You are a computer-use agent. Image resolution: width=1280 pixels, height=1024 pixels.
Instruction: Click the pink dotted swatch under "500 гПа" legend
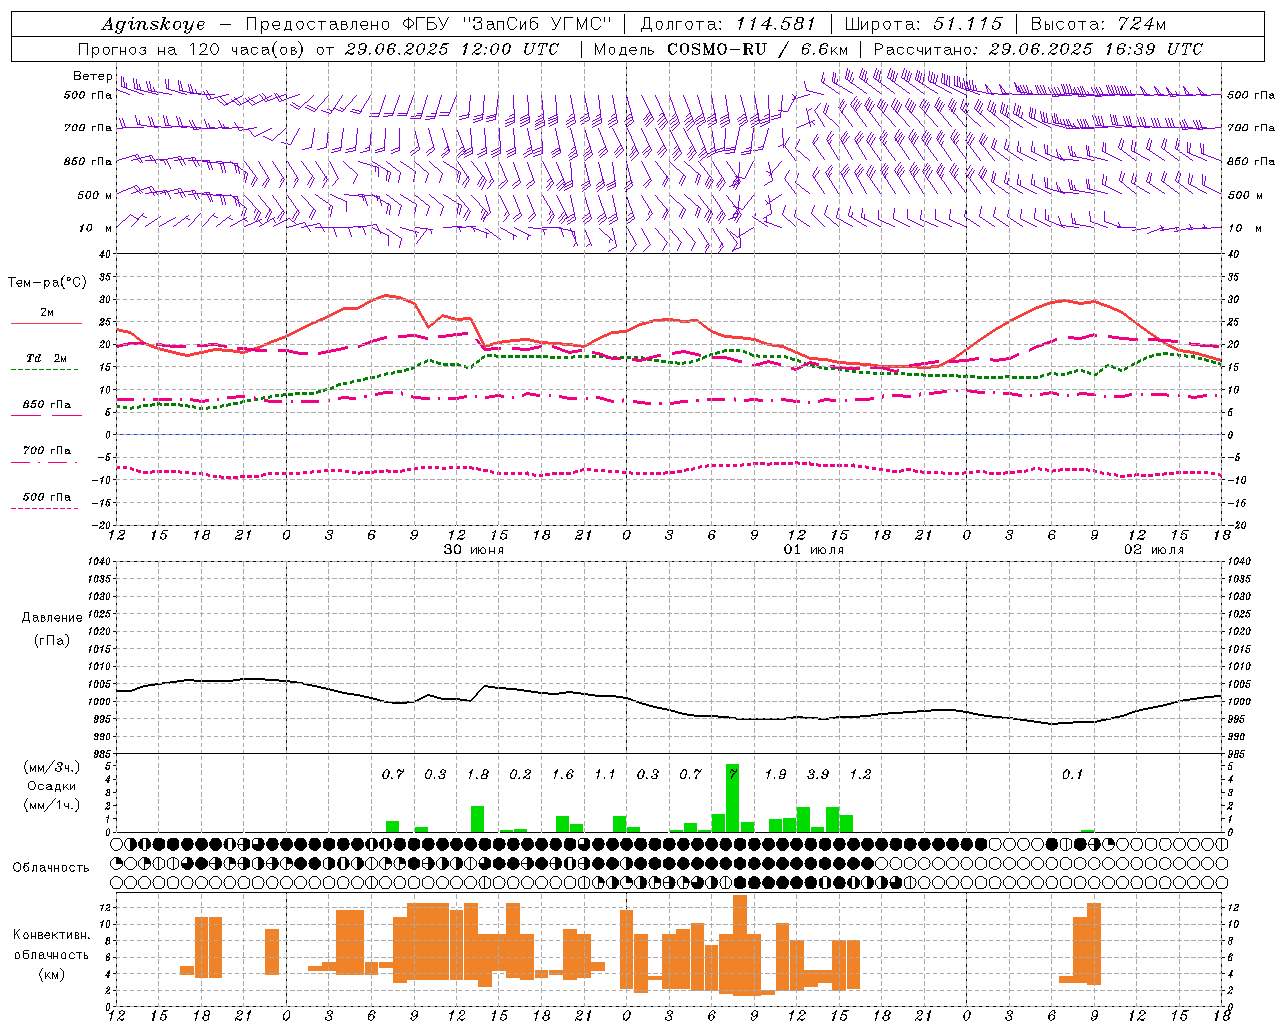44,508
